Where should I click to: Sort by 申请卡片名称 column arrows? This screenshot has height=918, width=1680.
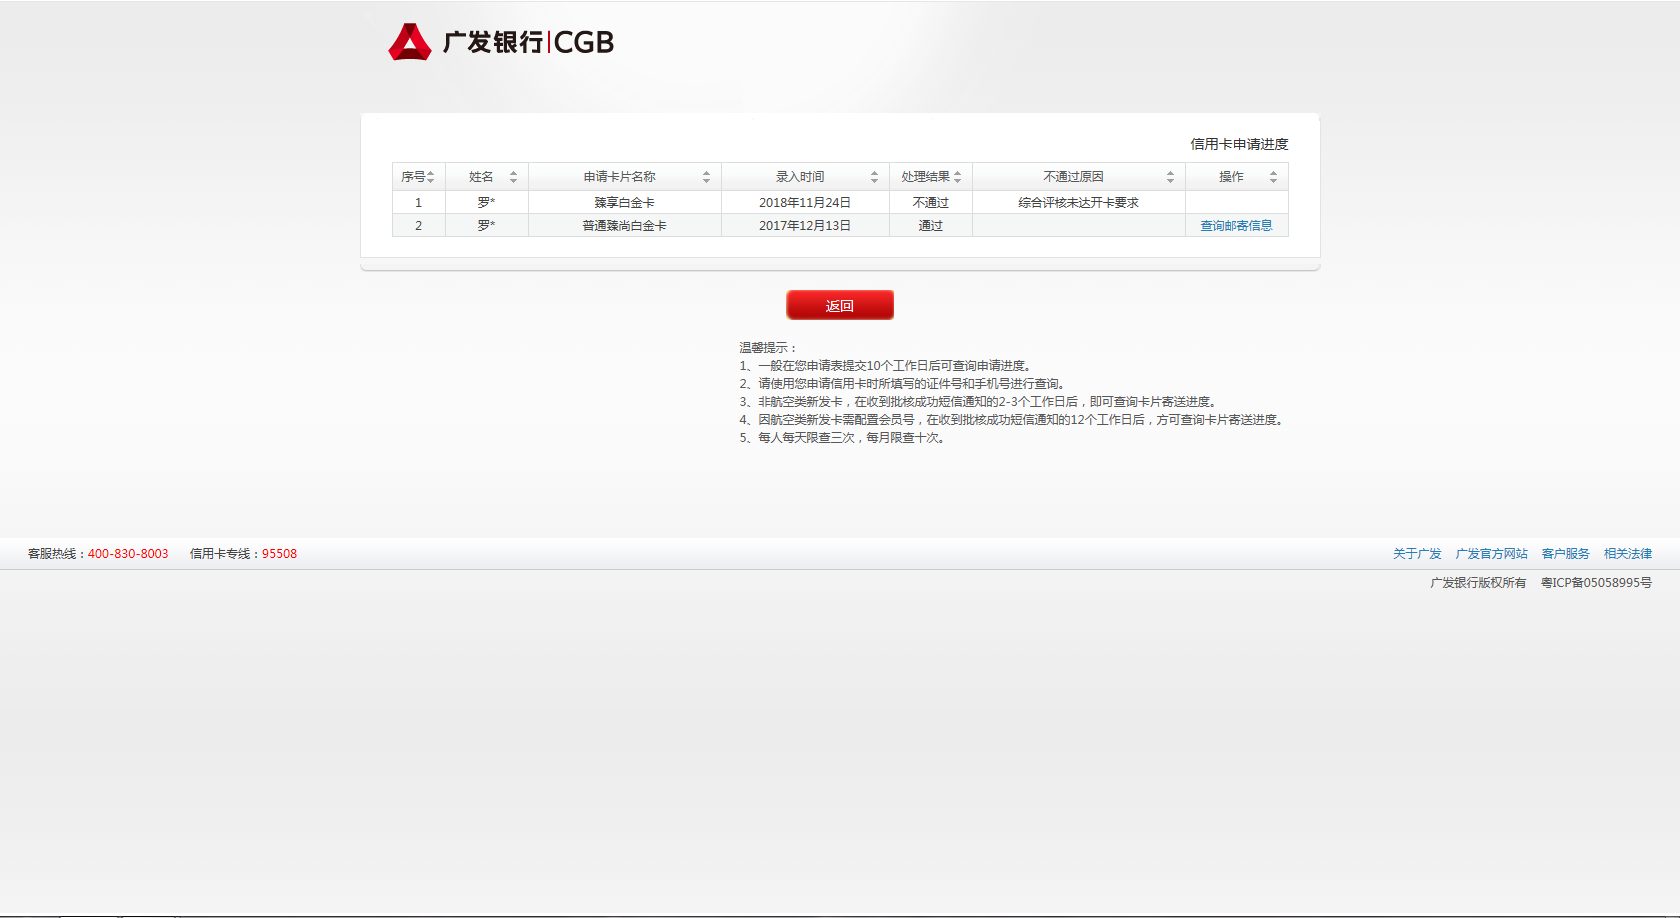[706, 177]
